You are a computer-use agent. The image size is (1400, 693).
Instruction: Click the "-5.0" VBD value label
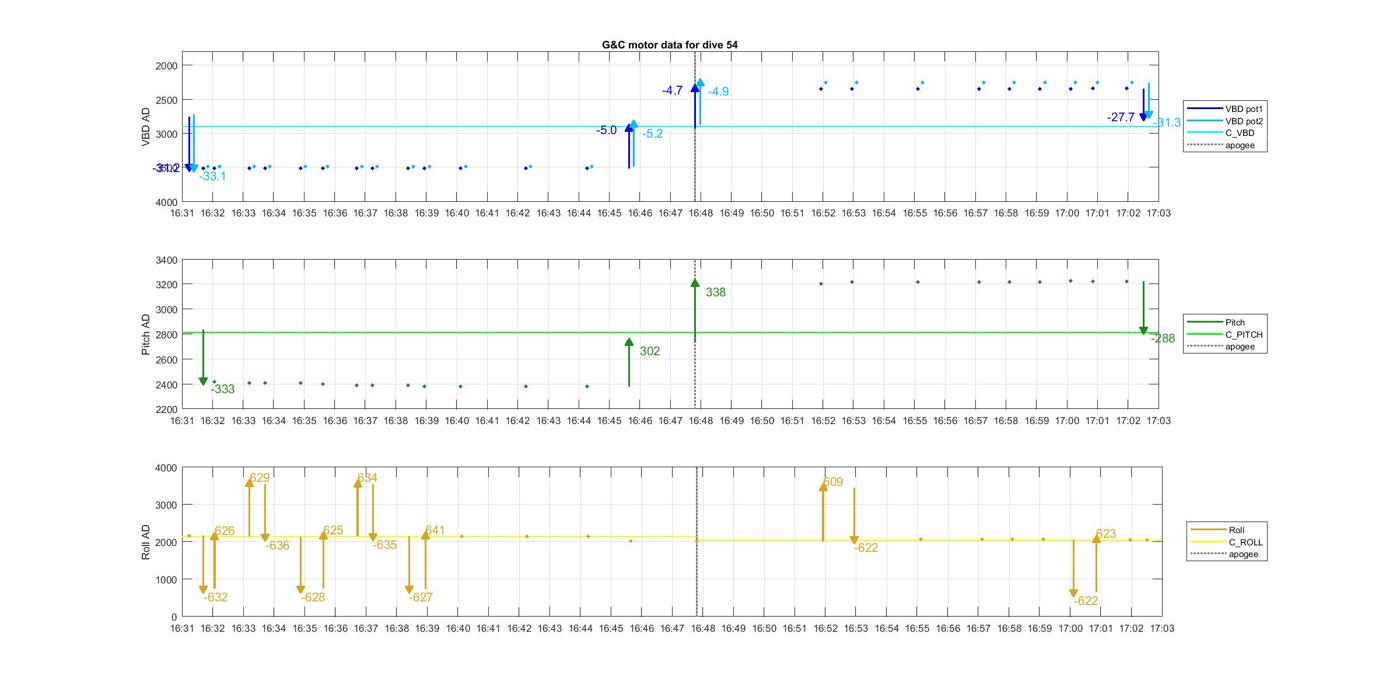606,130
